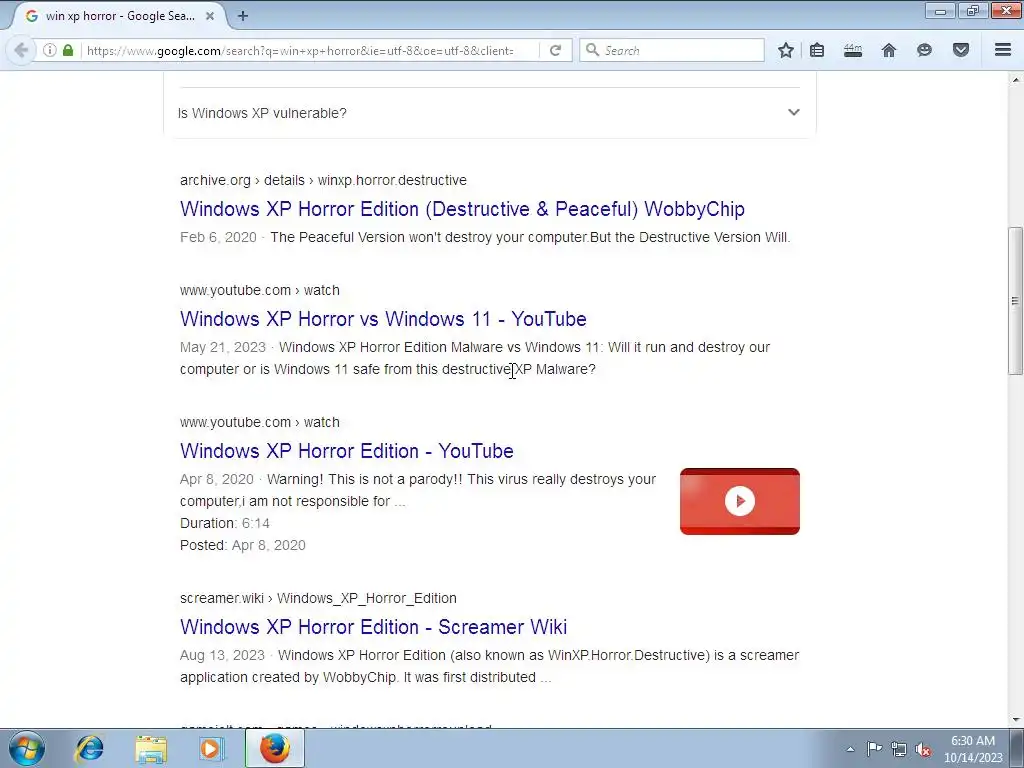Click 'Duration: 6:14' text
Viewport: 1024px width, 768px height.
point(225,523)
